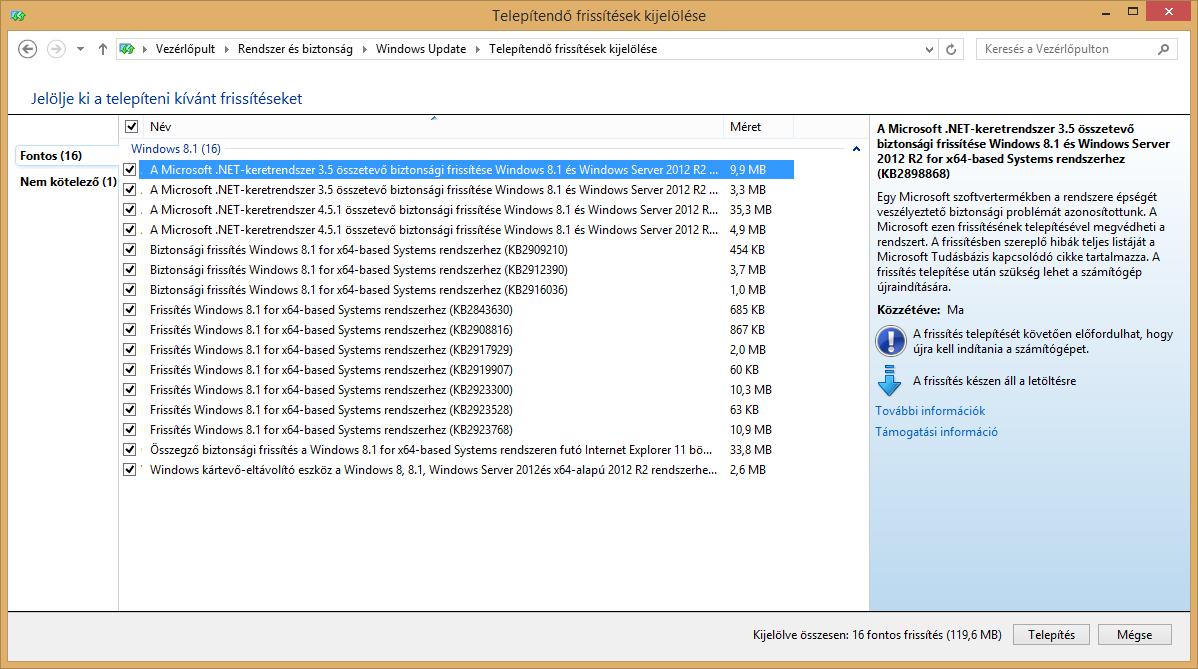Image resolution: width=1198 pixels, height=669 pixels.
Task: Uncheck update KB2843630
Action: pos(130,309)
